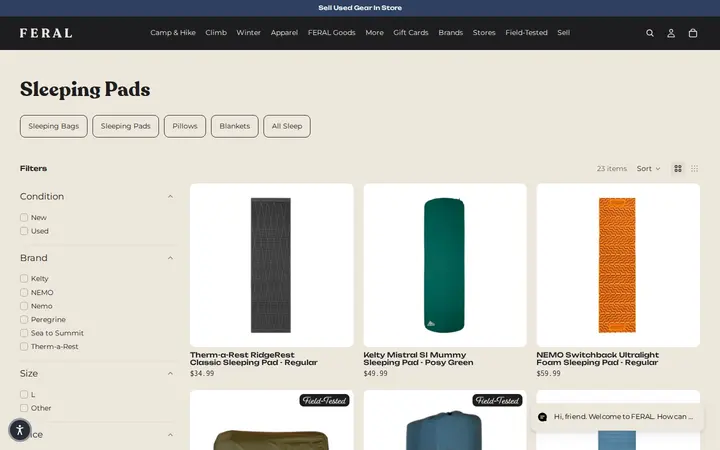Check the L size filter
720x450 pixels.
tap(24, 394)
